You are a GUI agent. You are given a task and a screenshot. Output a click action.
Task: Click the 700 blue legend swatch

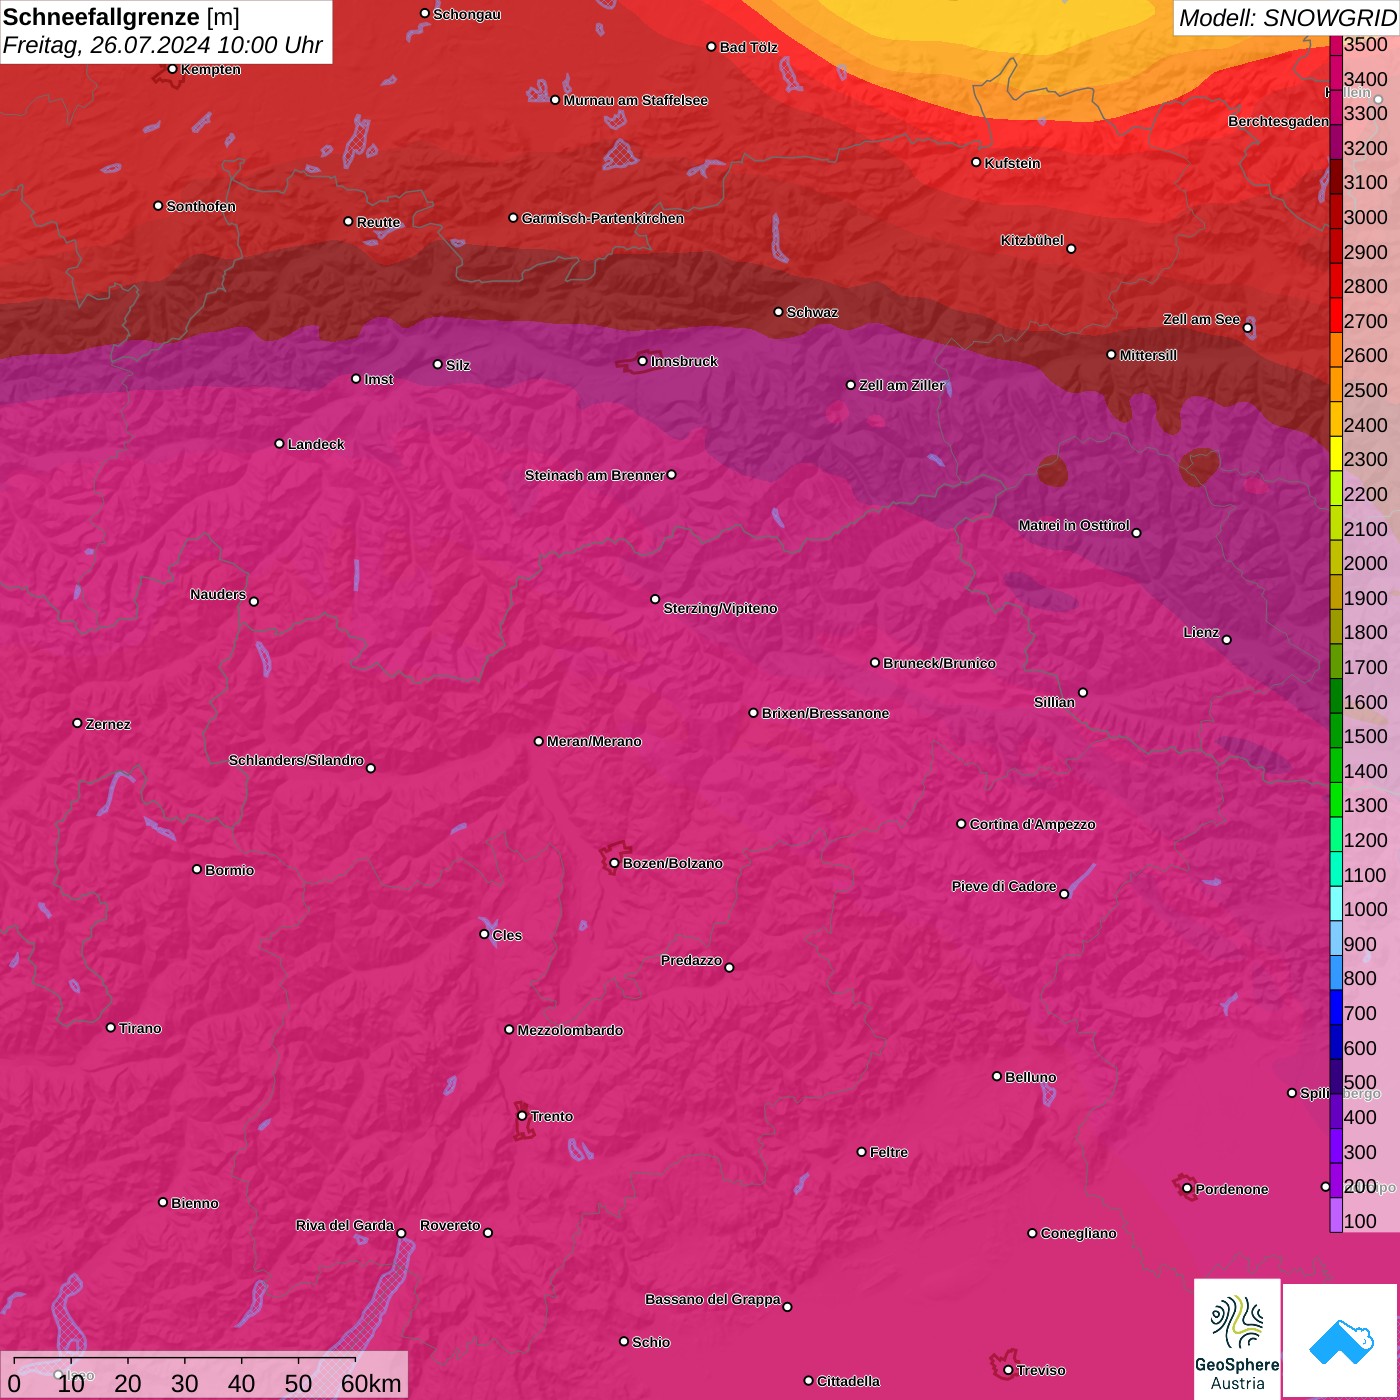click(x=1335, y=1007)
